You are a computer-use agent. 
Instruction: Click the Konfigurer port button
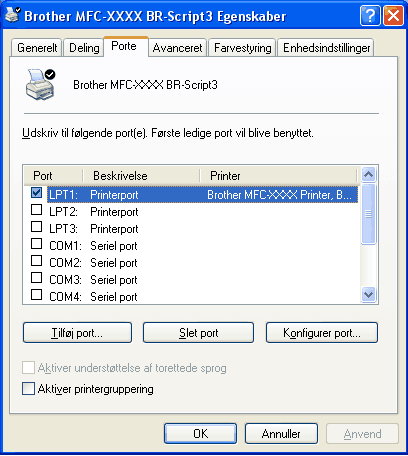click(x=322, y=333)
